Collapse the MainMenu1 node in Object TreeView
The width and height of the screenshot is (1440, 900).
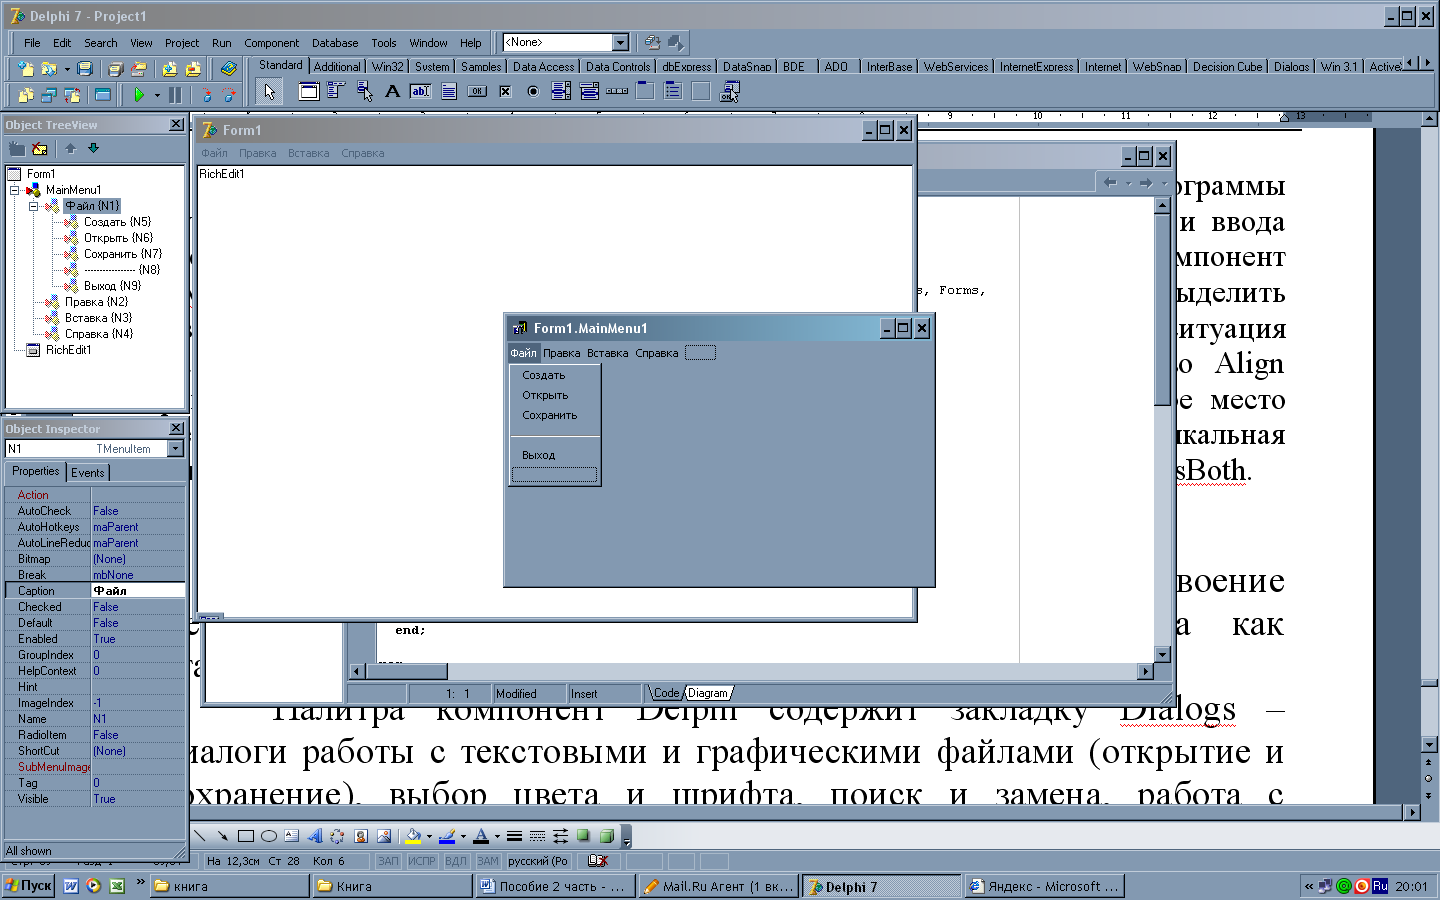point(14,190)
